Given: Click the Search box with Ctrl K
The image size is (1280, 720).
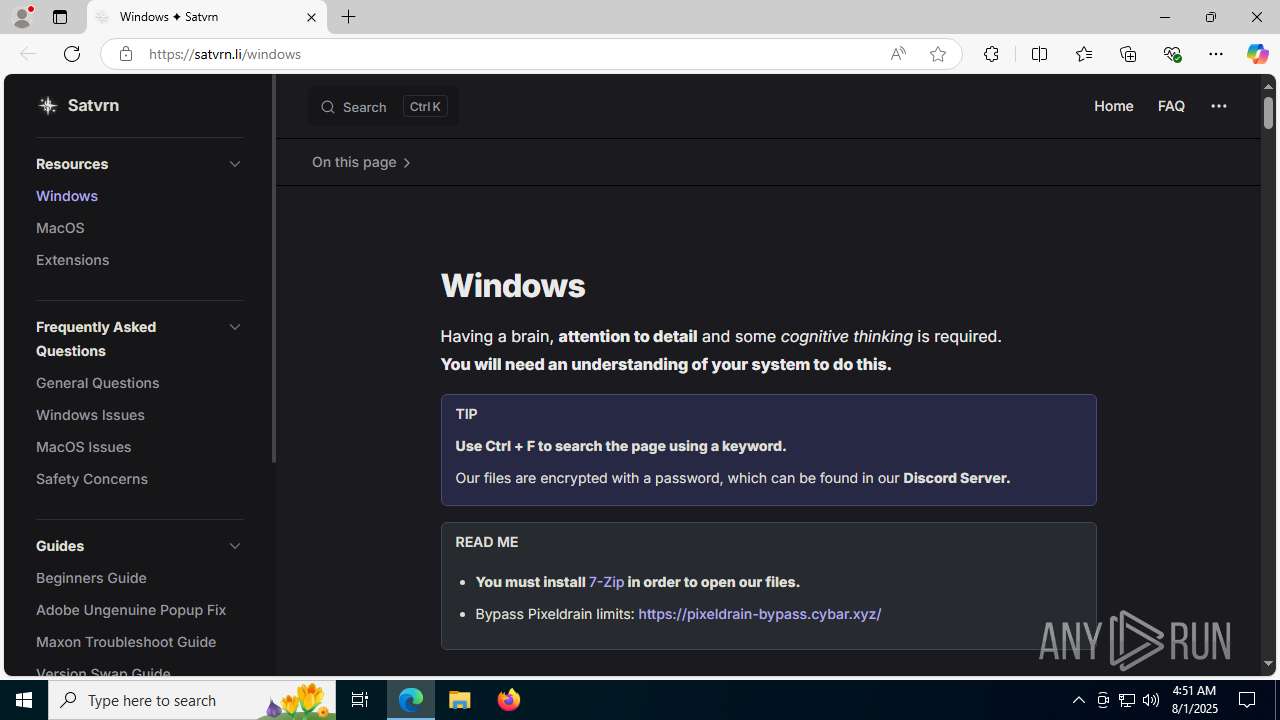Looking at the screenshot, I should (383, 107).
